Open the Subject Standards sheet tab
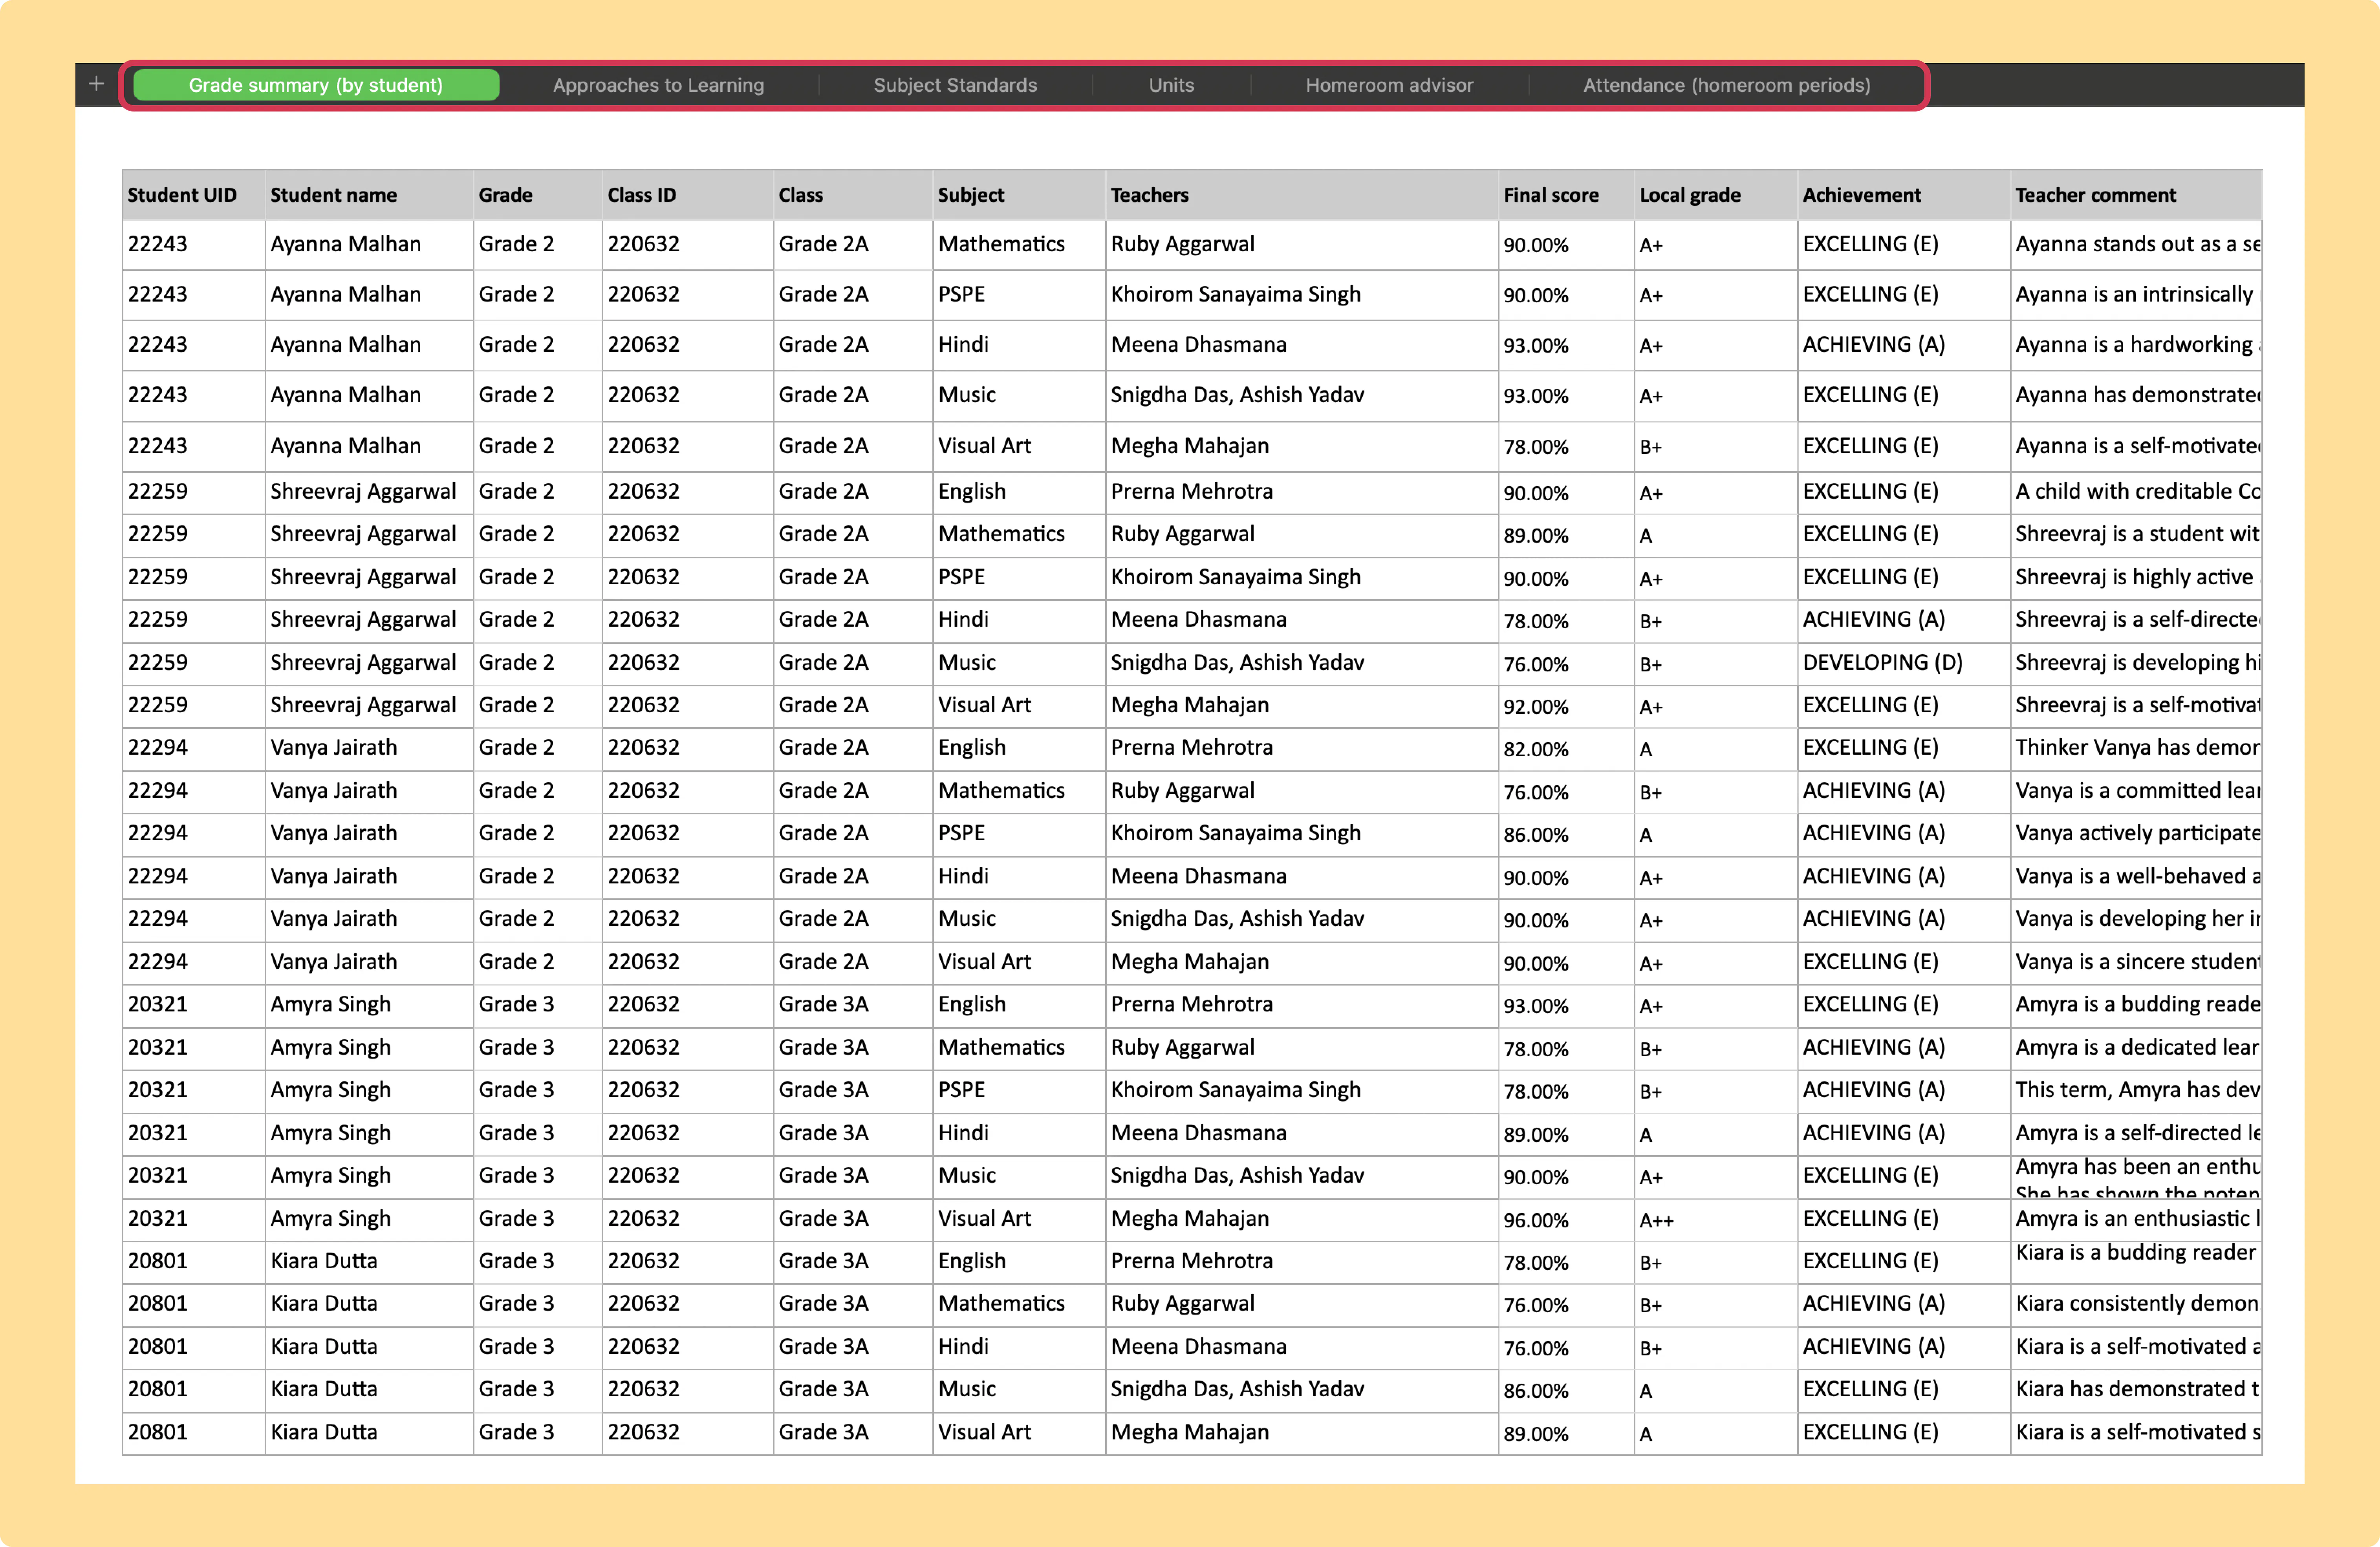The height and width of the screenshot is (1547, 2380). coord(955,85)
